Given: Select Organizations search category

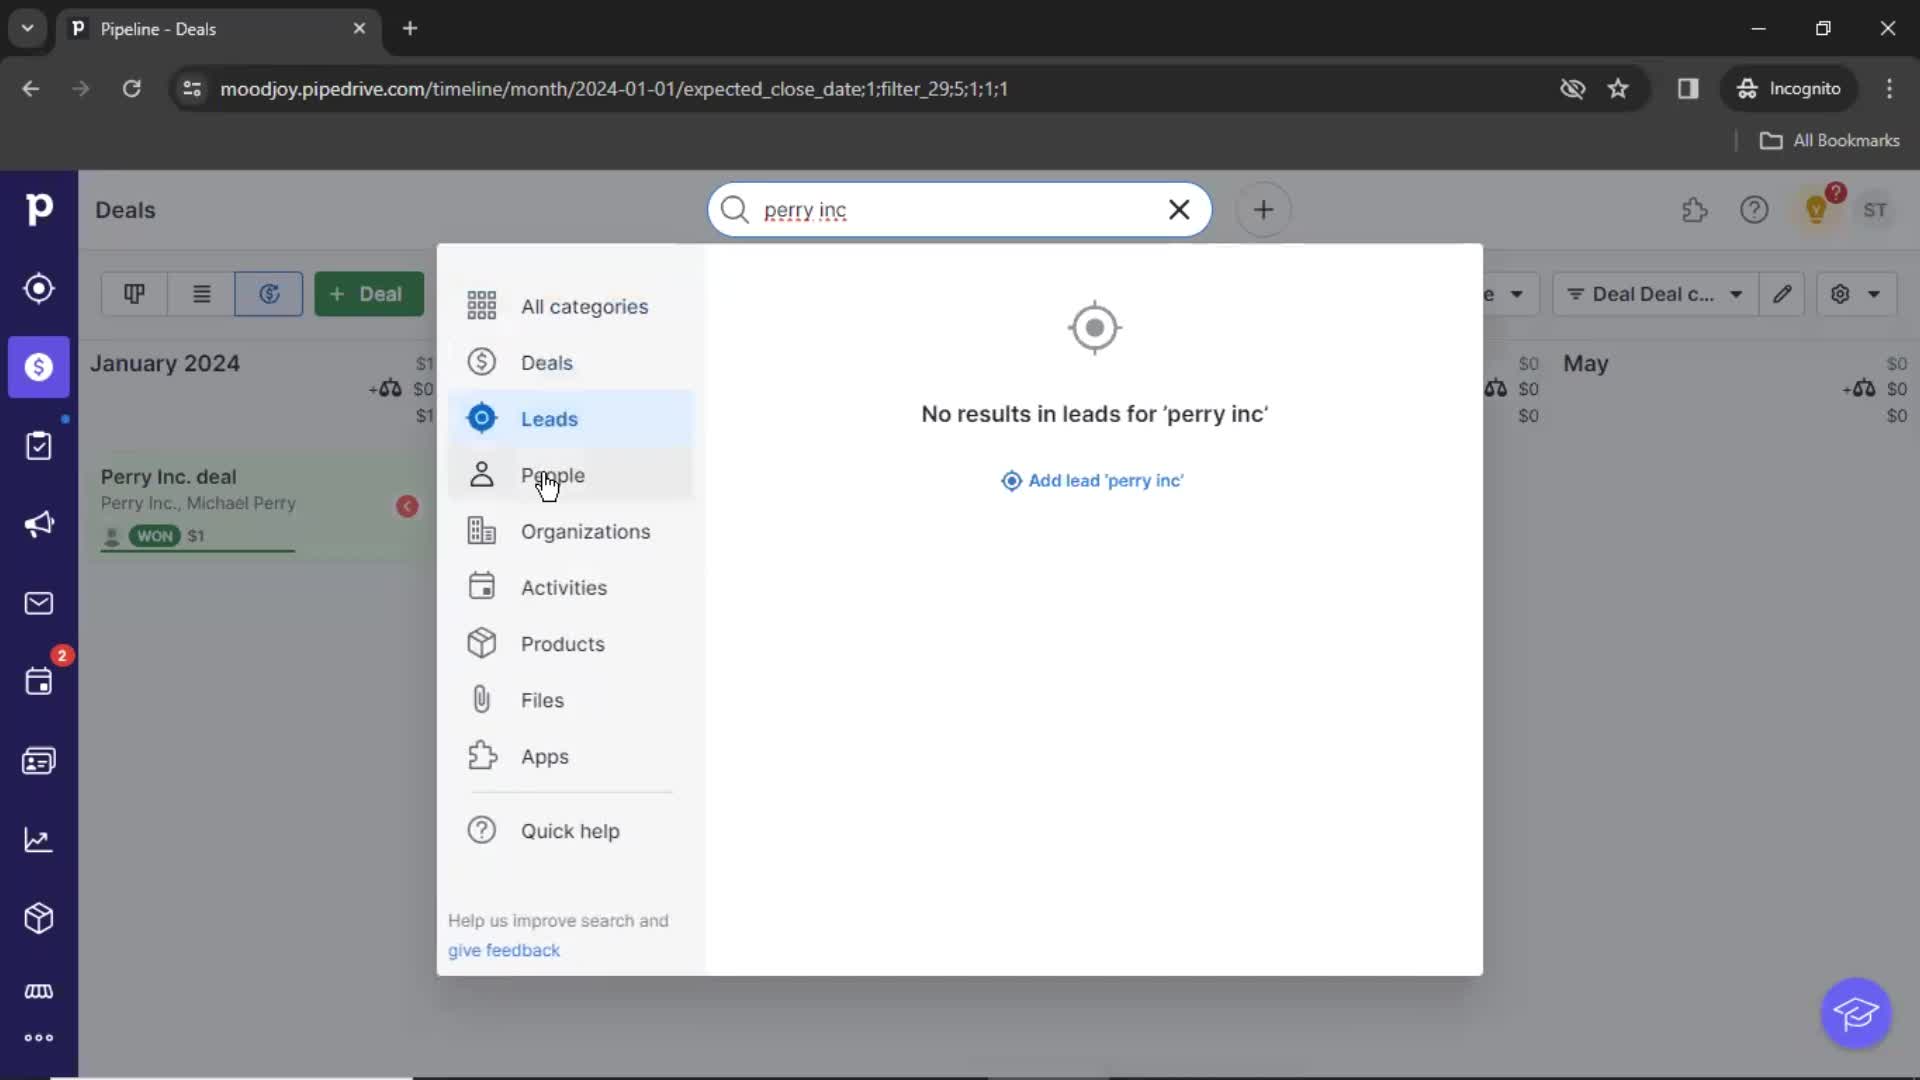Looking at the screenshot, I should point(570,532).
